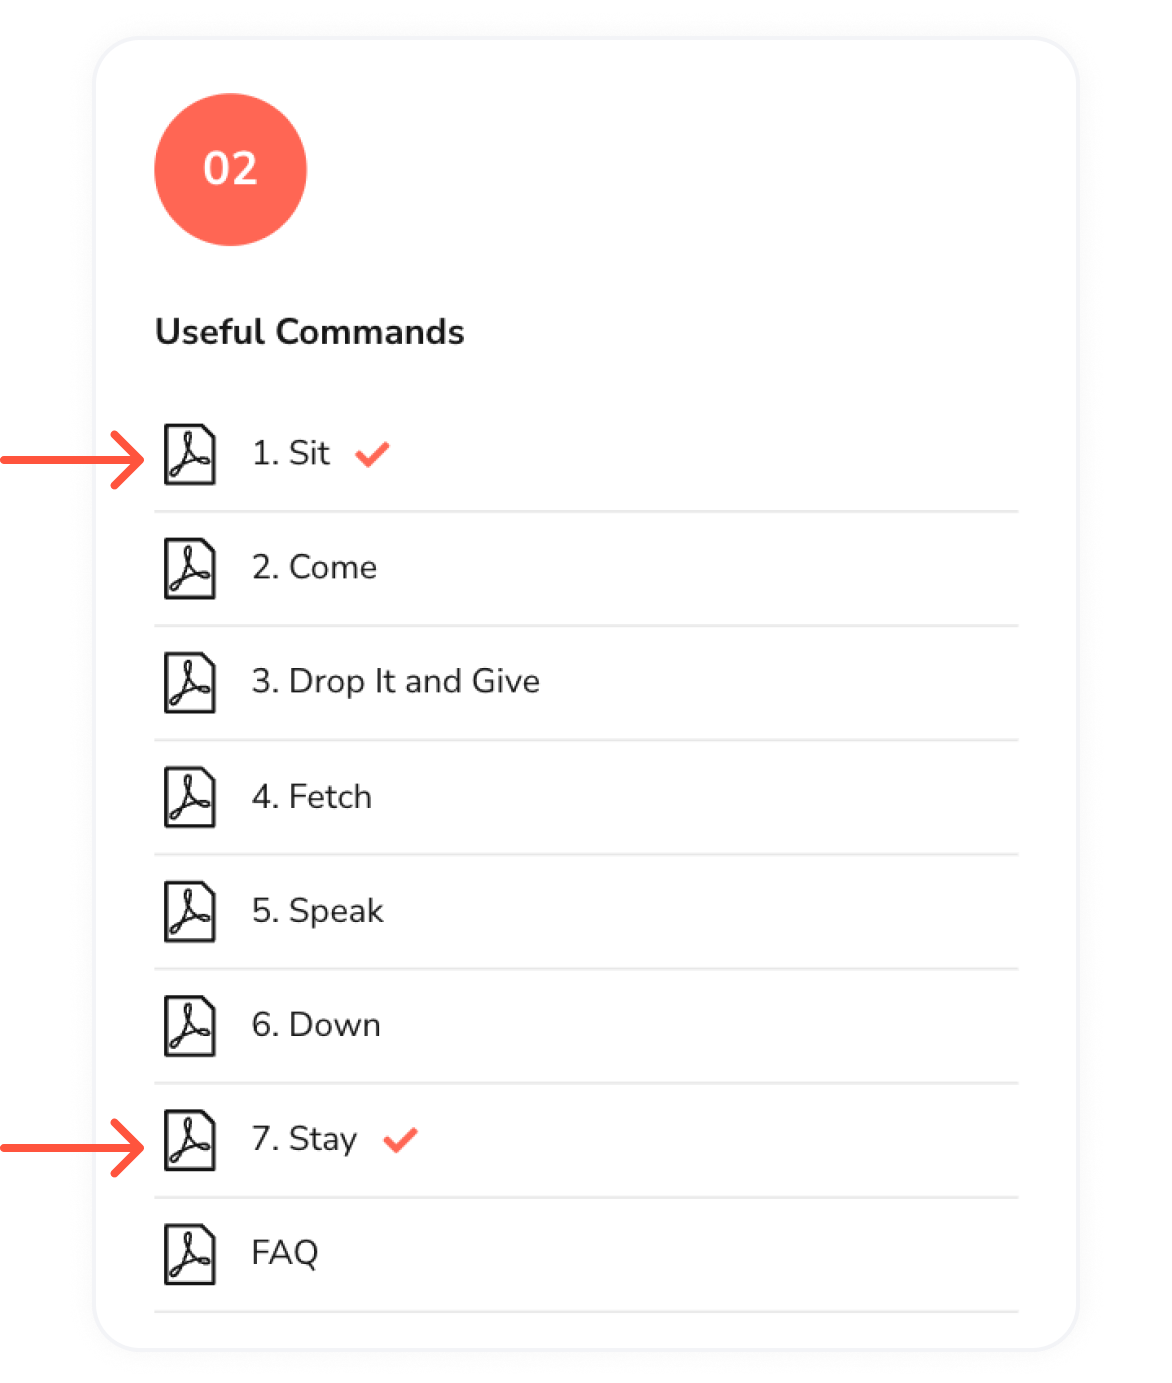Open the PDF icon for Drop It and Give
1172x1383 pixels.
190,682
